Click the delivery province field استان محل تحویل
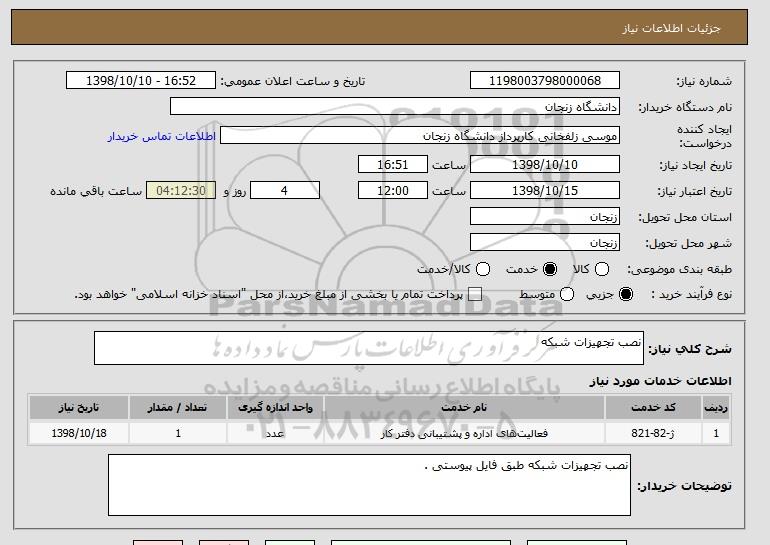 click(545, 217)
